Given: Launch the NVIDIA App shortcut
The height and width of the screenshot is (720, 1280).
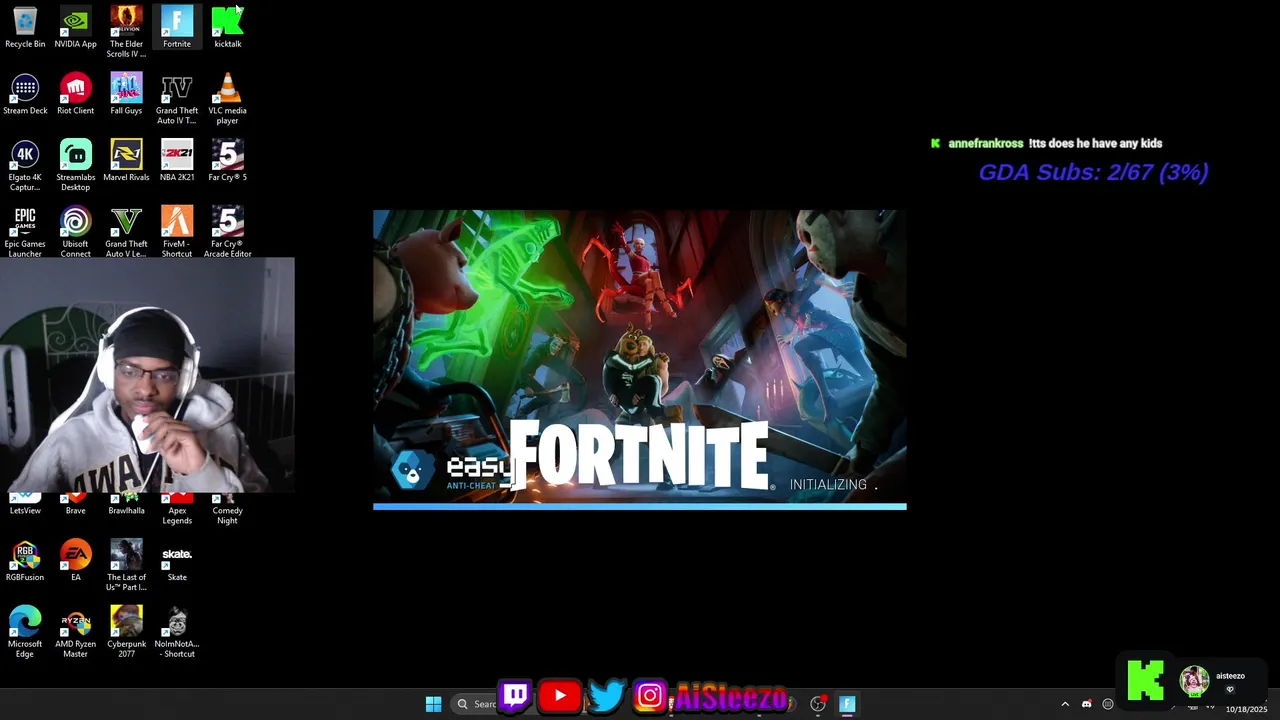Looking at the screenshot, I should 75,27.
